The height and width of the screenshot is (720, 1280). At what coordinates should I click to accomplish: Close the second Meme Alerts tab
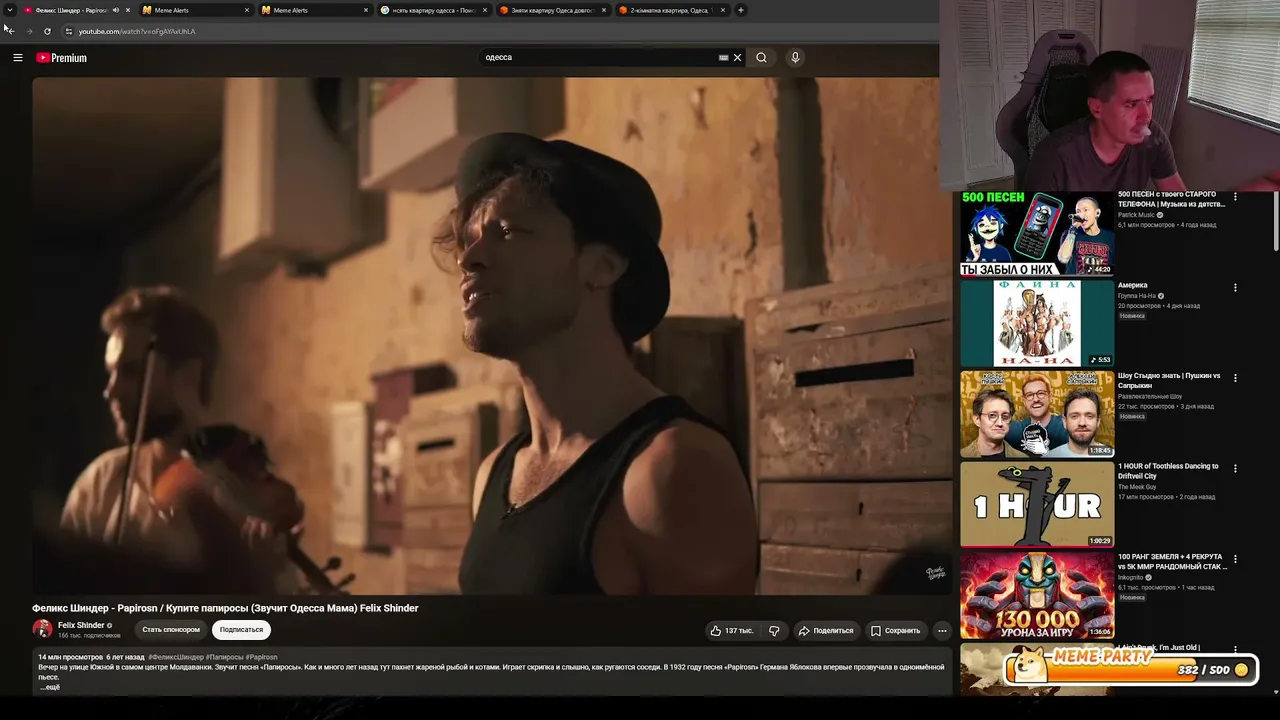point(366,10)
